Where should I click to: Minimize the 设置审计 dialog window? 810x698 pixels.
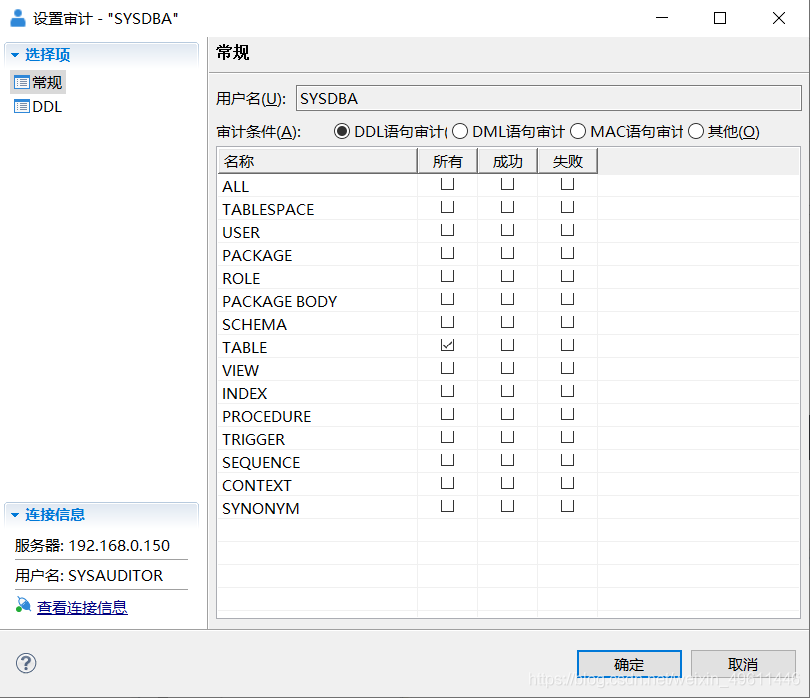click(662, 18)
